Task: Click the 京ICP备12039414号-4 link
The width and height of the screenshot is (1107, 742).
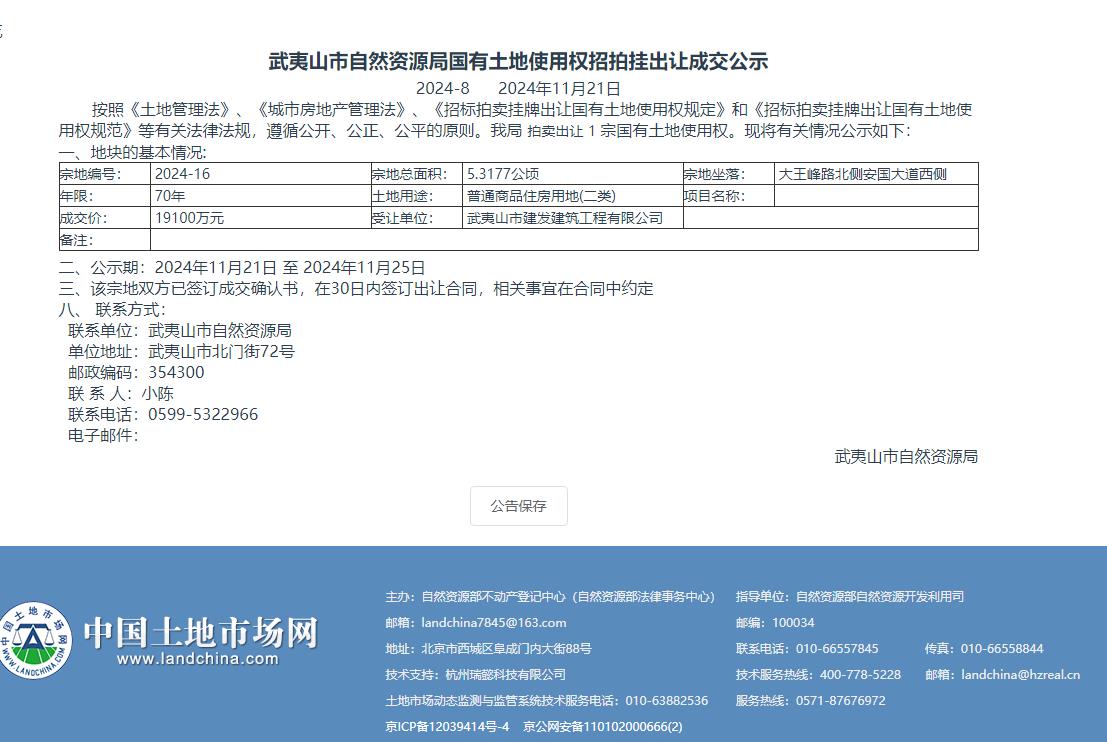Action: 447,726
